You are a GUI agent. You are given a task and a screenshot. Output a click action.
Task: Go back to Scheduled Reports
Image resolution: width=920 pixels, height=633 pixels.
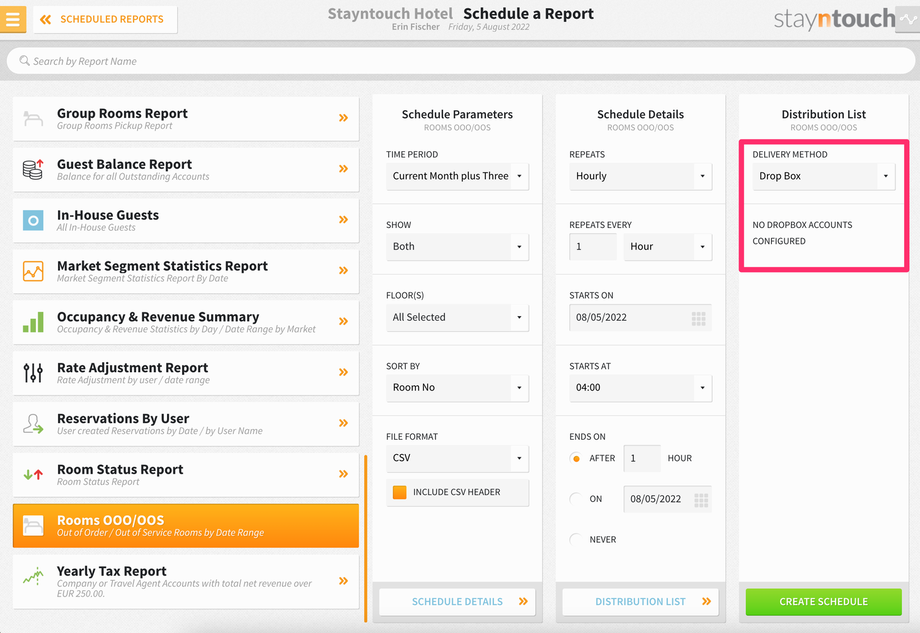point(105,19)
